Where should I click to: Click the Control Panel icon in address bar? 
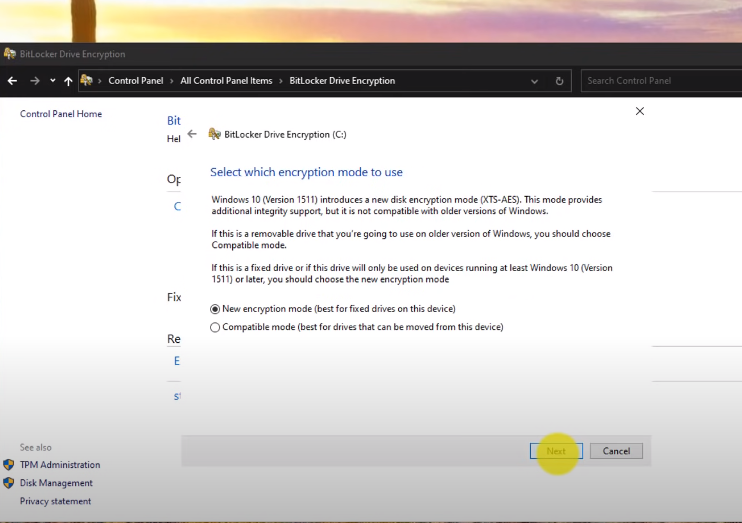(x=86, y=80)
